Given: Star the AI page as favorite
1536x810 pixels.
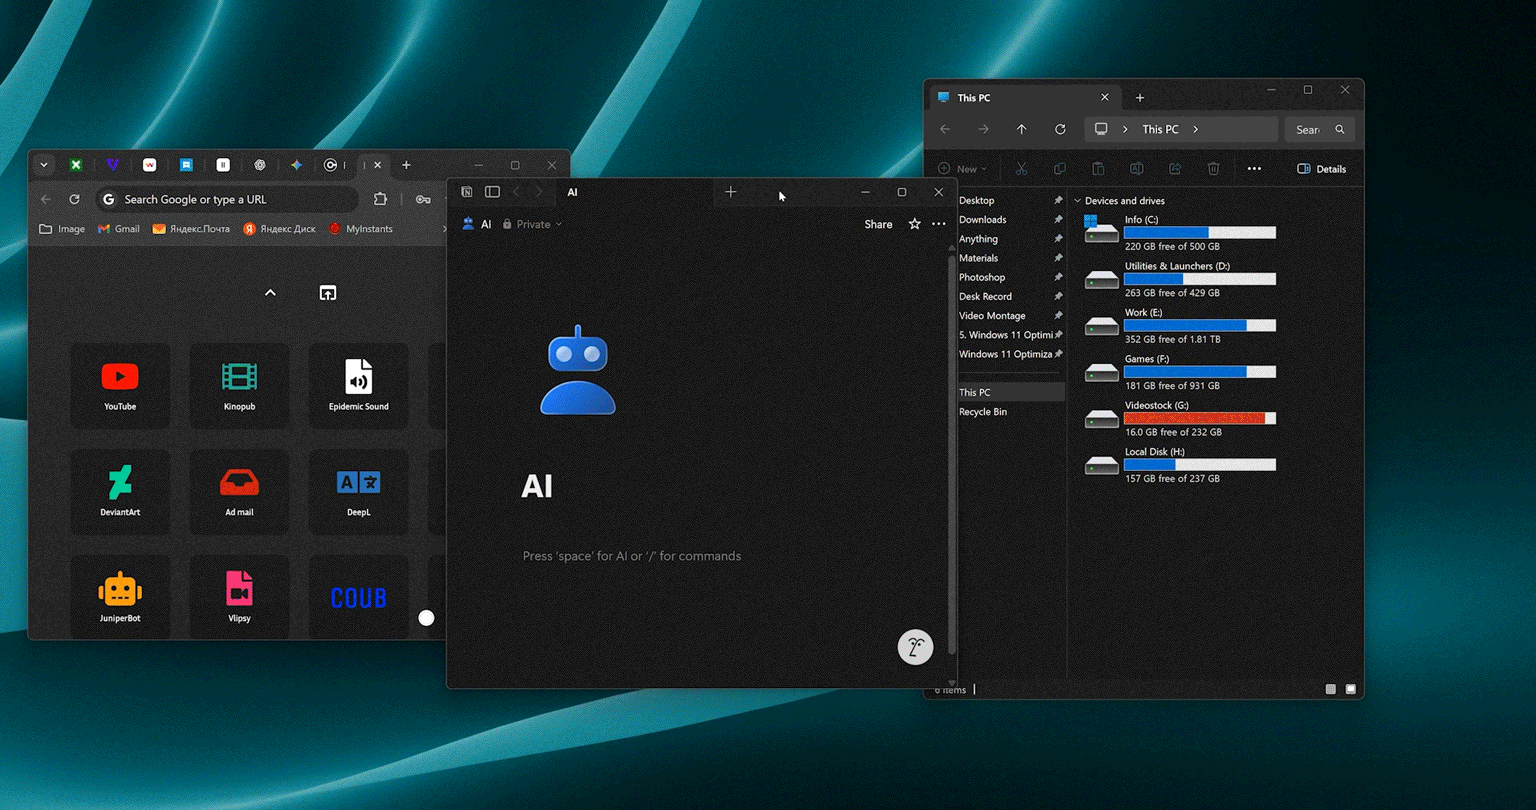Looking at the screenshot, I should 914,224.
